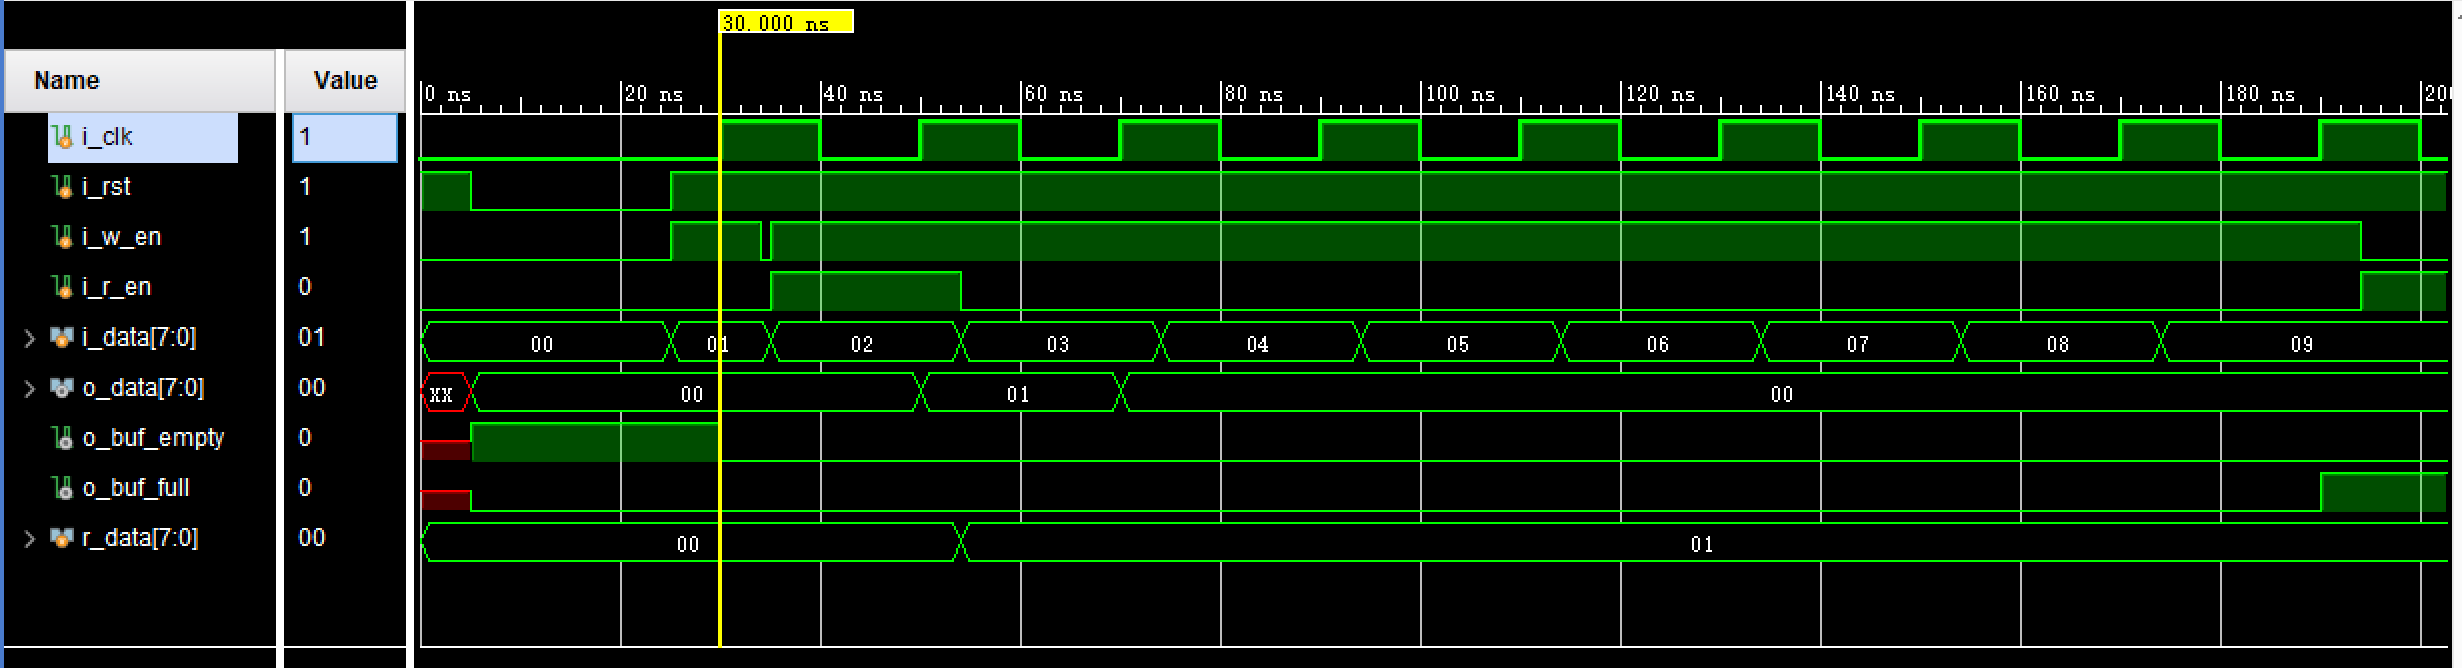Image resolution: width=2462 pixels, height=668 pixels.
Task: Click the 100 ns mark on time ruler
Action: point(1461,94)
